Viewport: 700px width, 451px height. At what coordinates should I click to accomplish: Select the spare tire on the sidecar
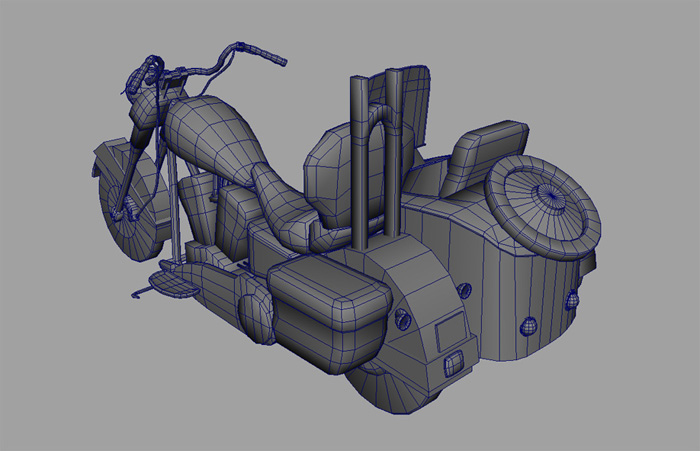click(x=542, y=206)
